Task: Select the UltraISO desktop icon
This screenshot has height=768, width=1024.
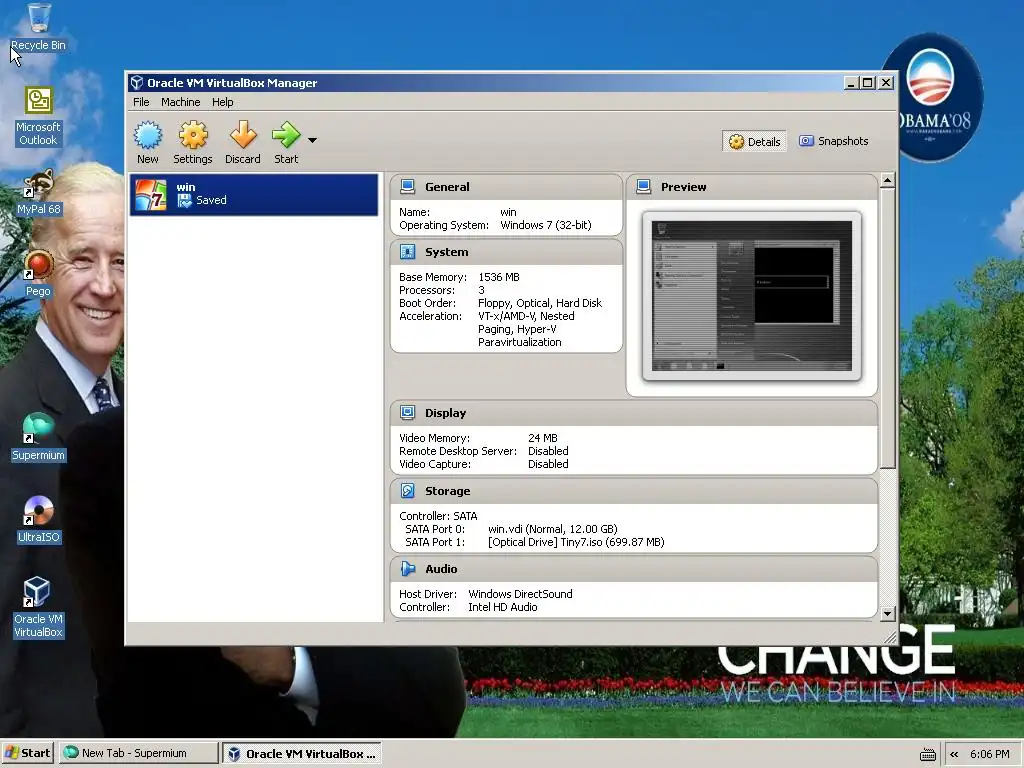Action: pos(38,520)
